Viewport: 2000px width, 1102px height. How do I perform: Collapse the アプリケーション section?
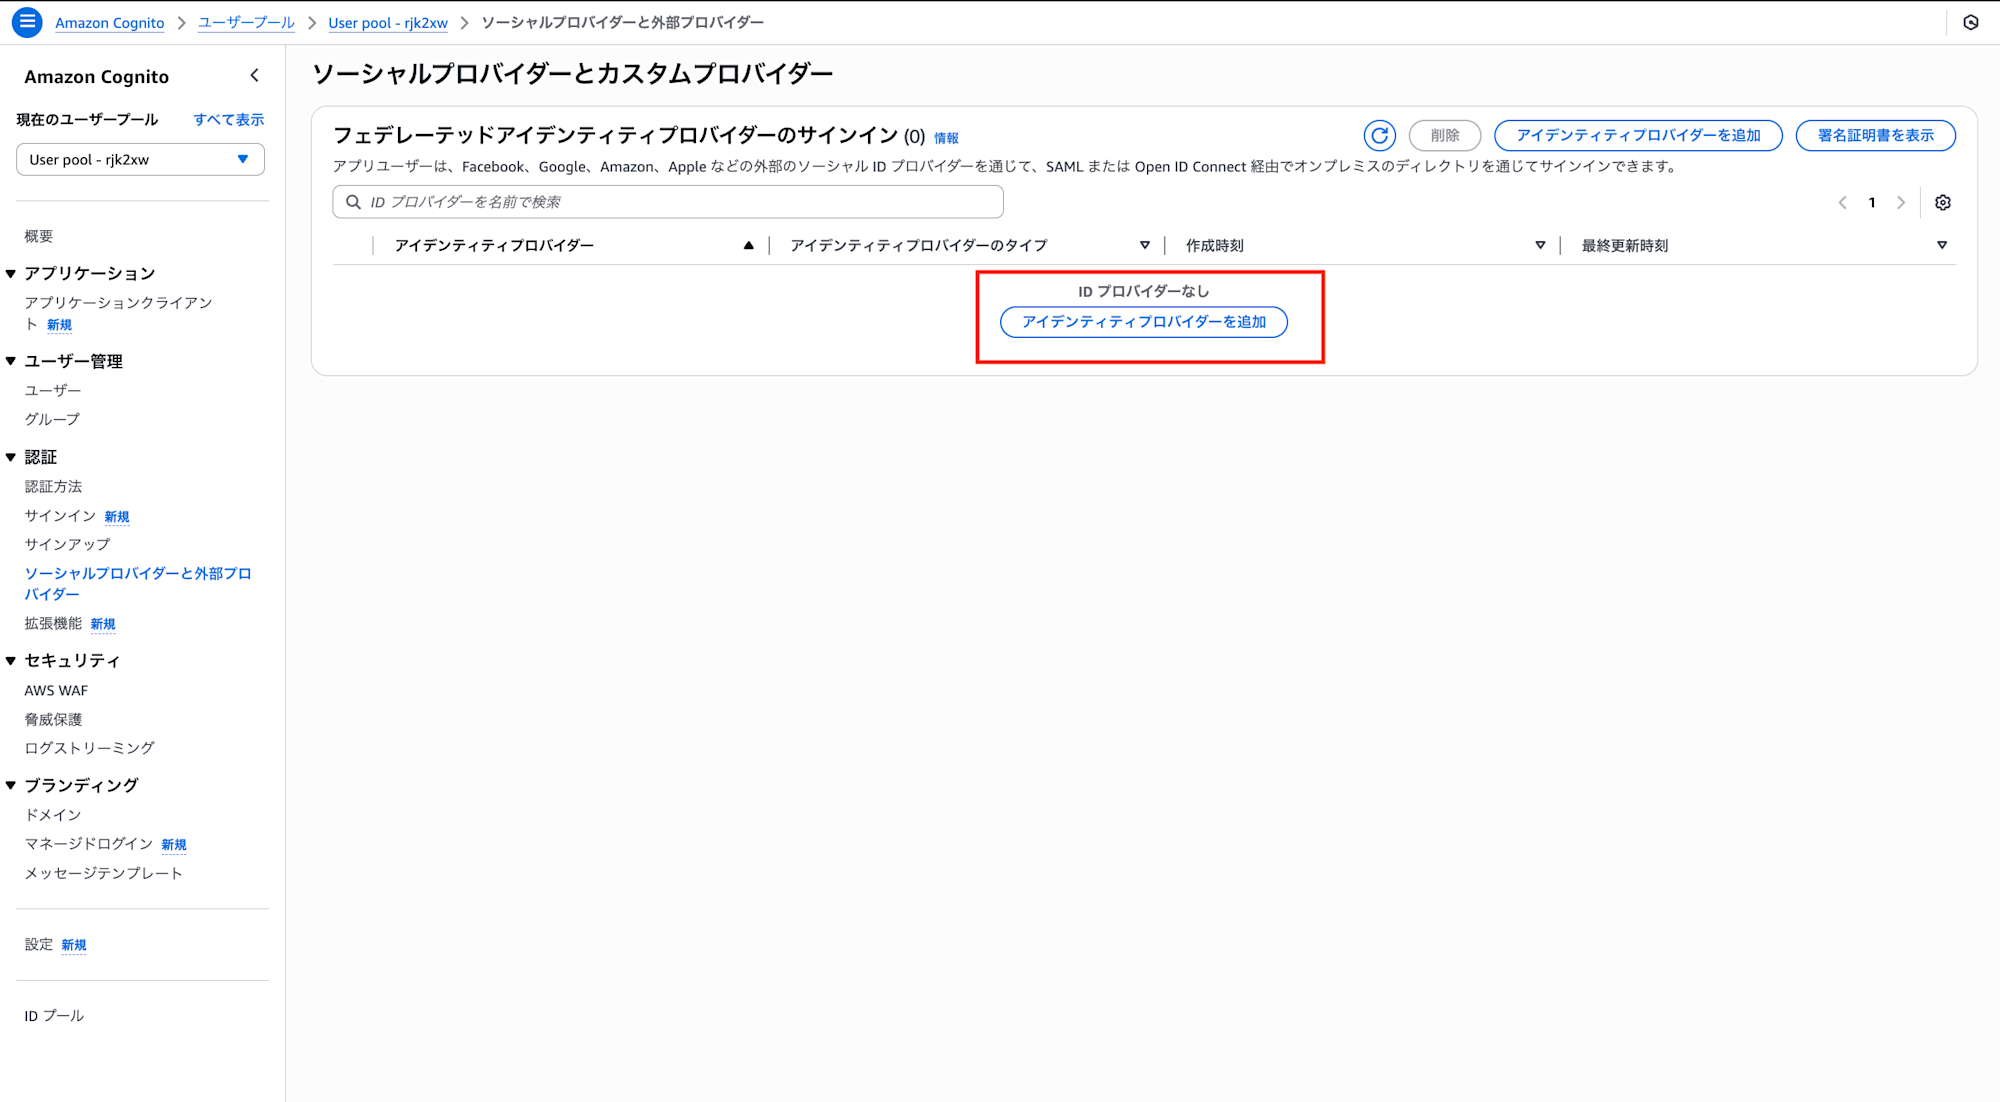[11, 273]
